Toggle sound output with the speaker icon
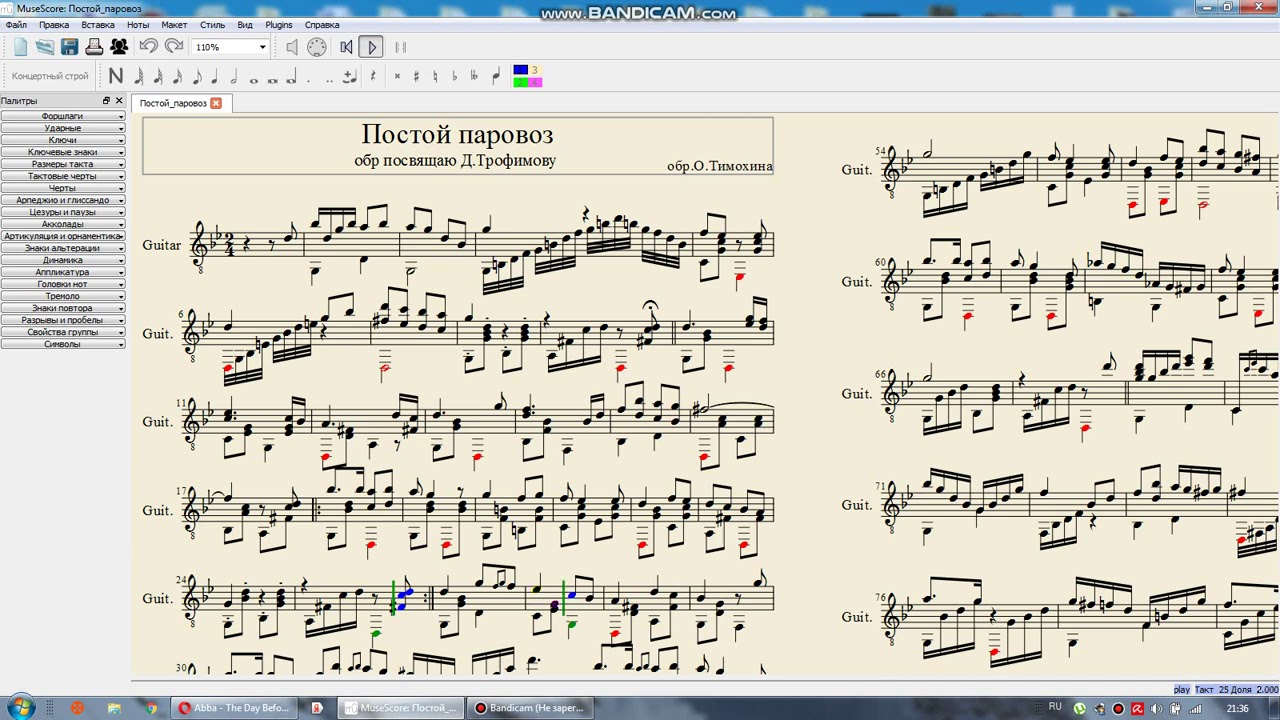The width and height of the screenshot is (1280, 720). (292, 47)
